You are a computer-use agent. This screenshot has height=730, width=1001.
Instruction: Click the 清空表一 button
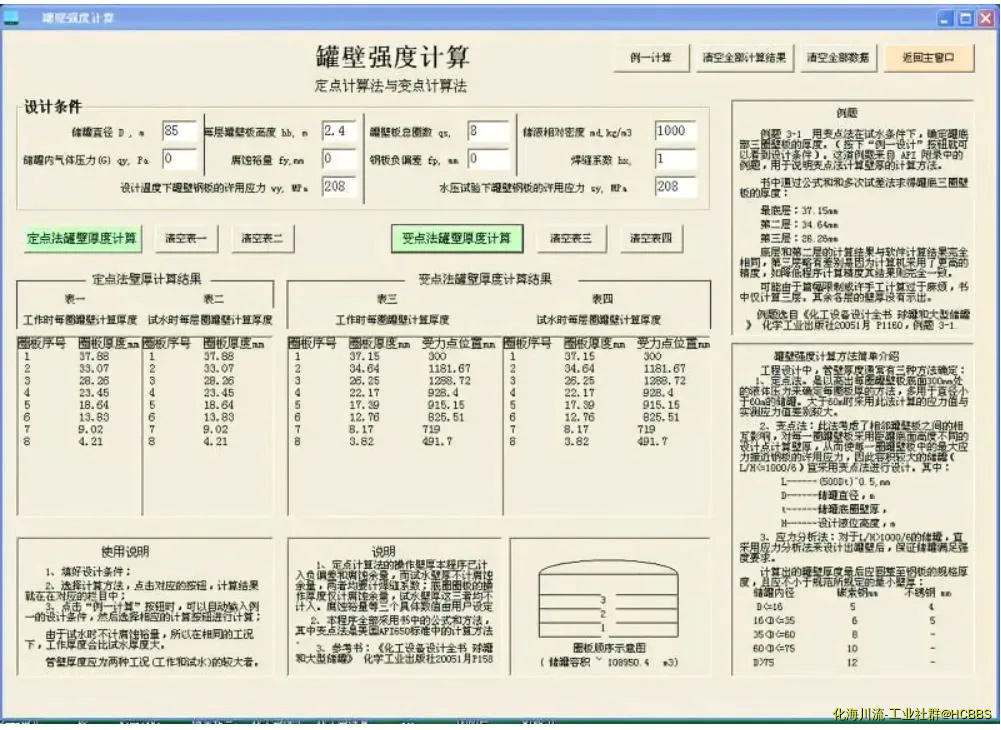tap(186, 239)
